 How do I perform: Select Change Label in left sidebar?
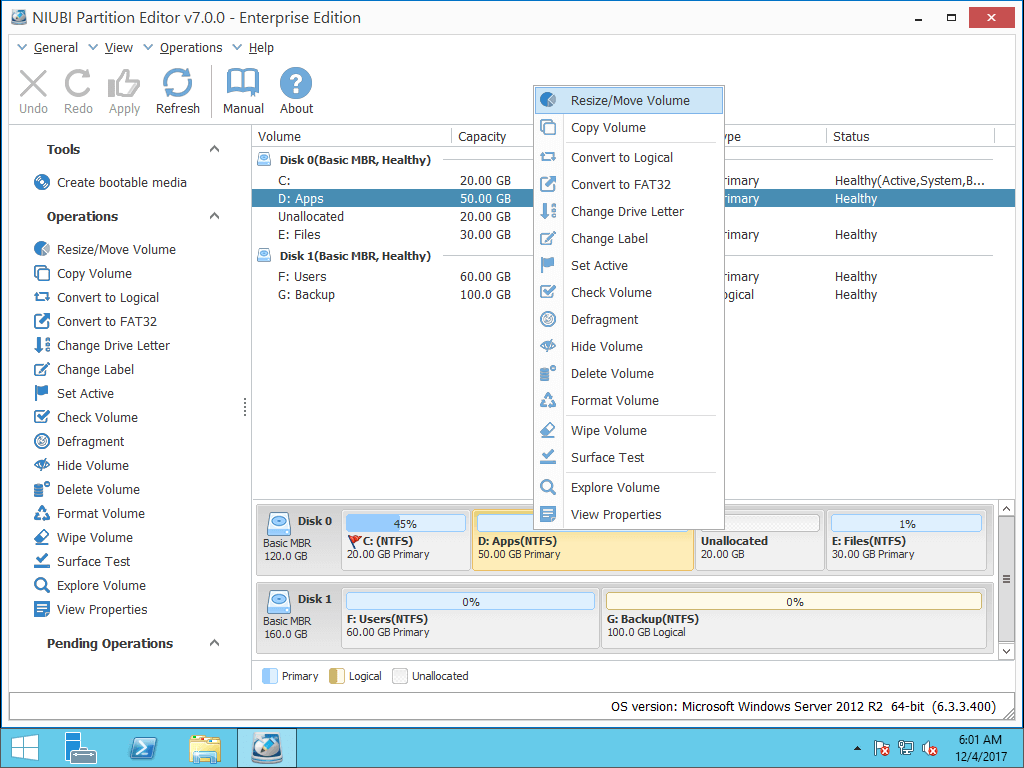pyautogui.click(x=84, y=369)
